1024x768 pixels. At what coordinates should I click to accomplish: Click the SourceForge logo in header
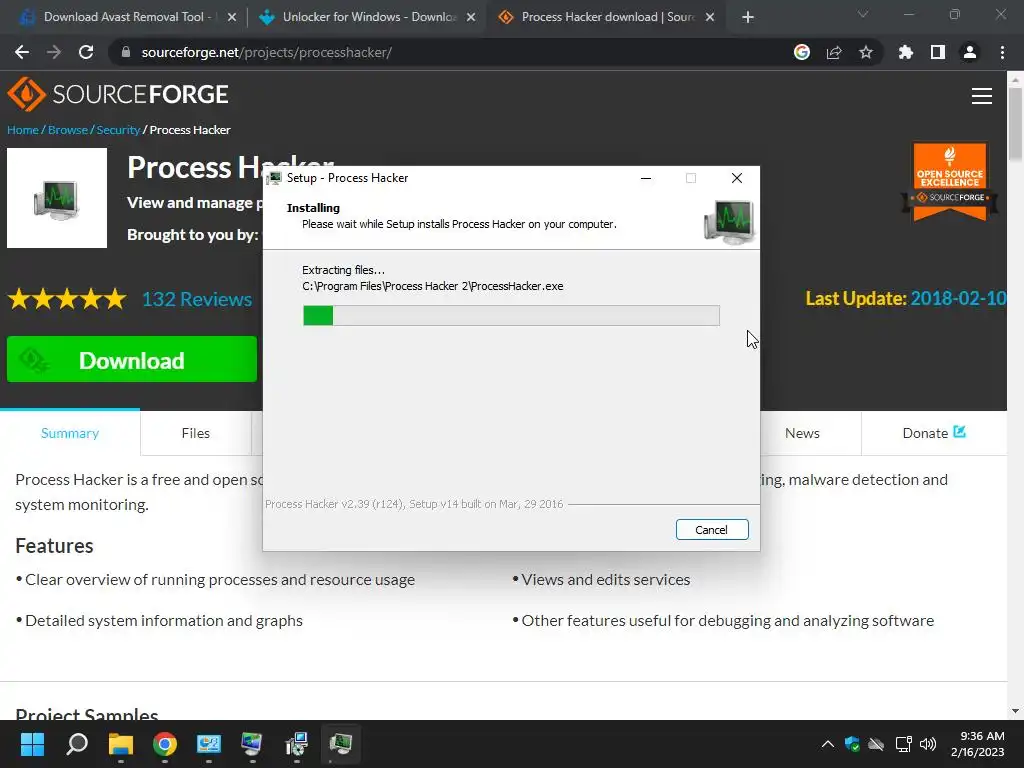[118, 95]
